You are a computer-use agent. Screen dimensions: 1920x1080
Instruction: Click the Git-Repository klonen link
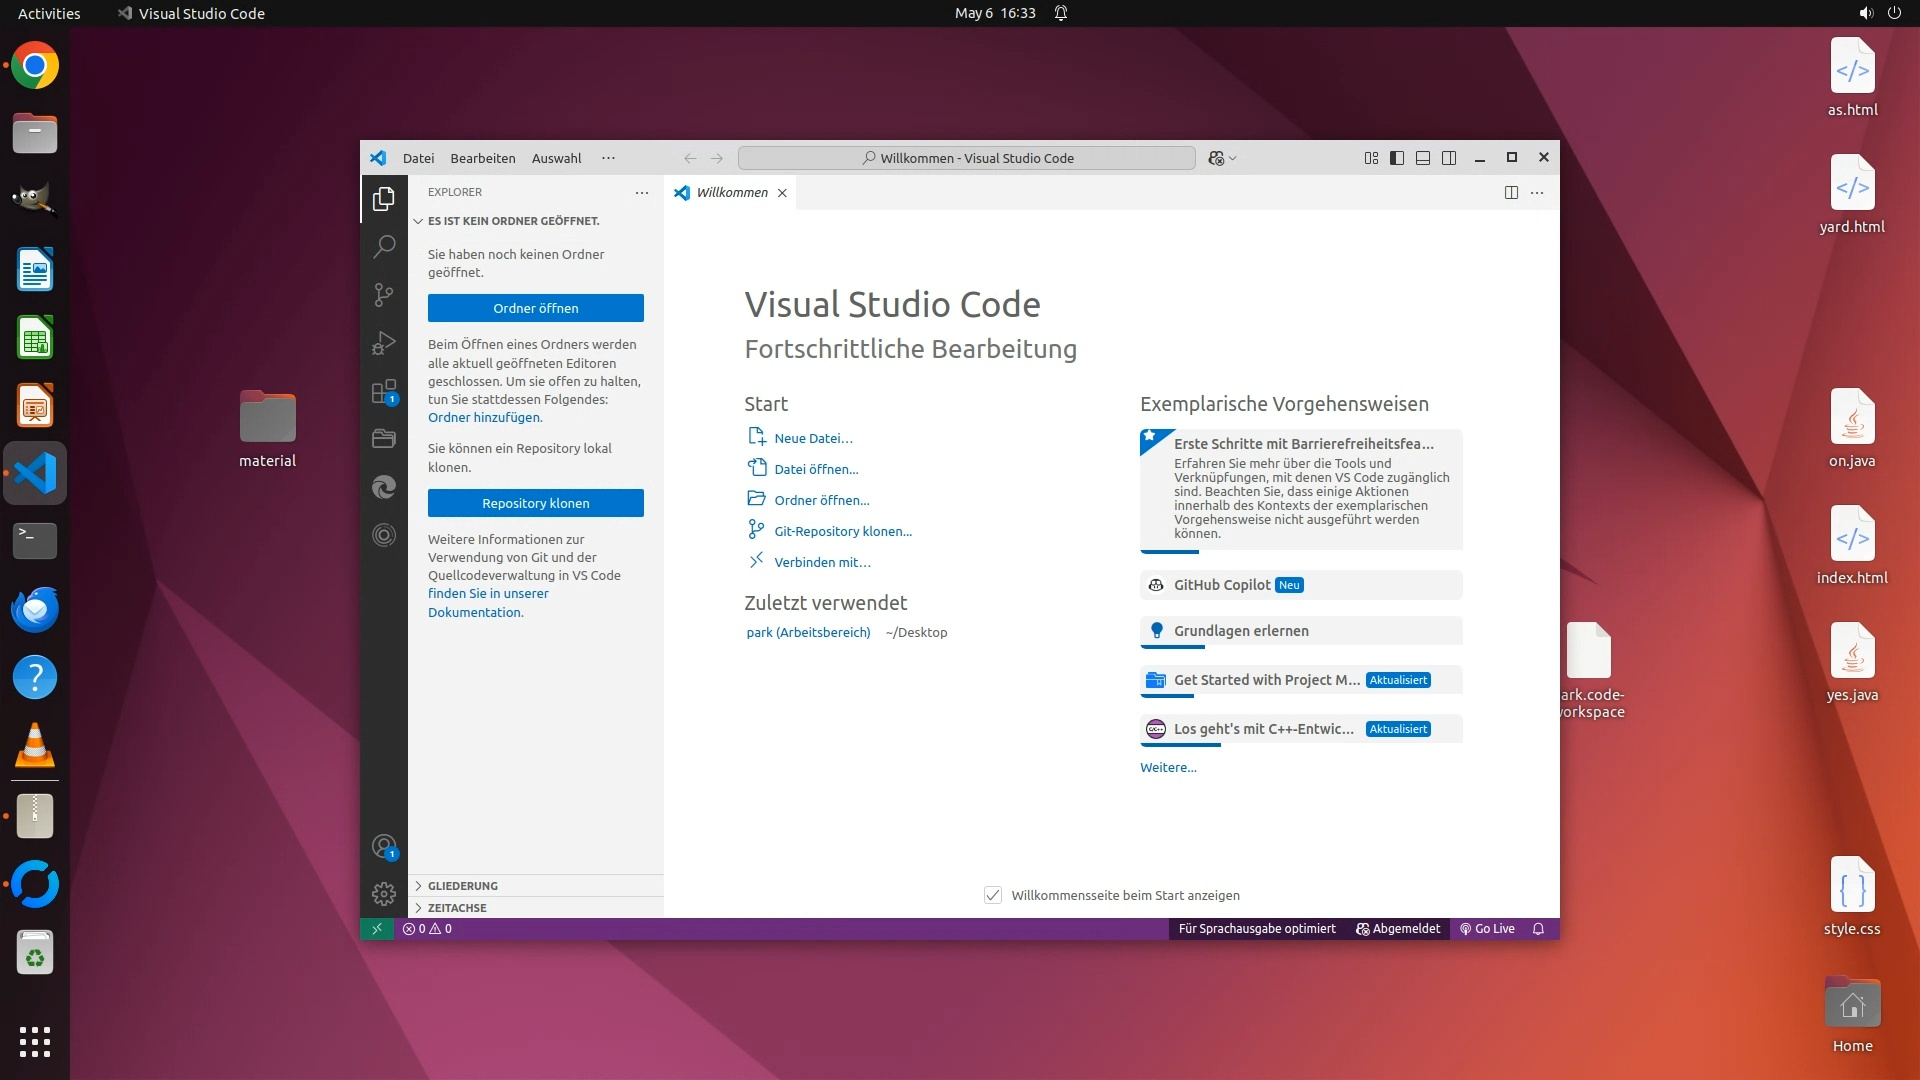pyautogui.click(x=842, y=531)
